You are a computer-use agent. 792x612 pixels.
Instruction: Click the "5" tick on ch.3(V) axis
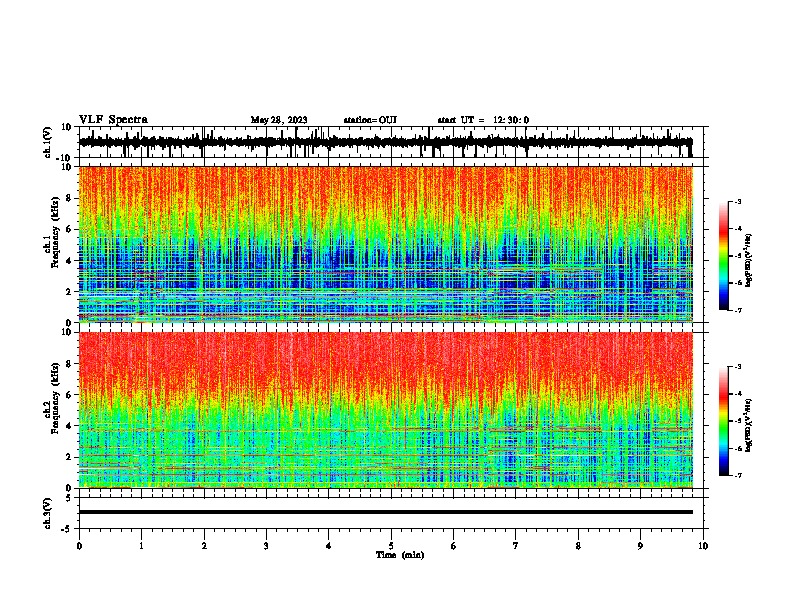(x=69, y=497)
